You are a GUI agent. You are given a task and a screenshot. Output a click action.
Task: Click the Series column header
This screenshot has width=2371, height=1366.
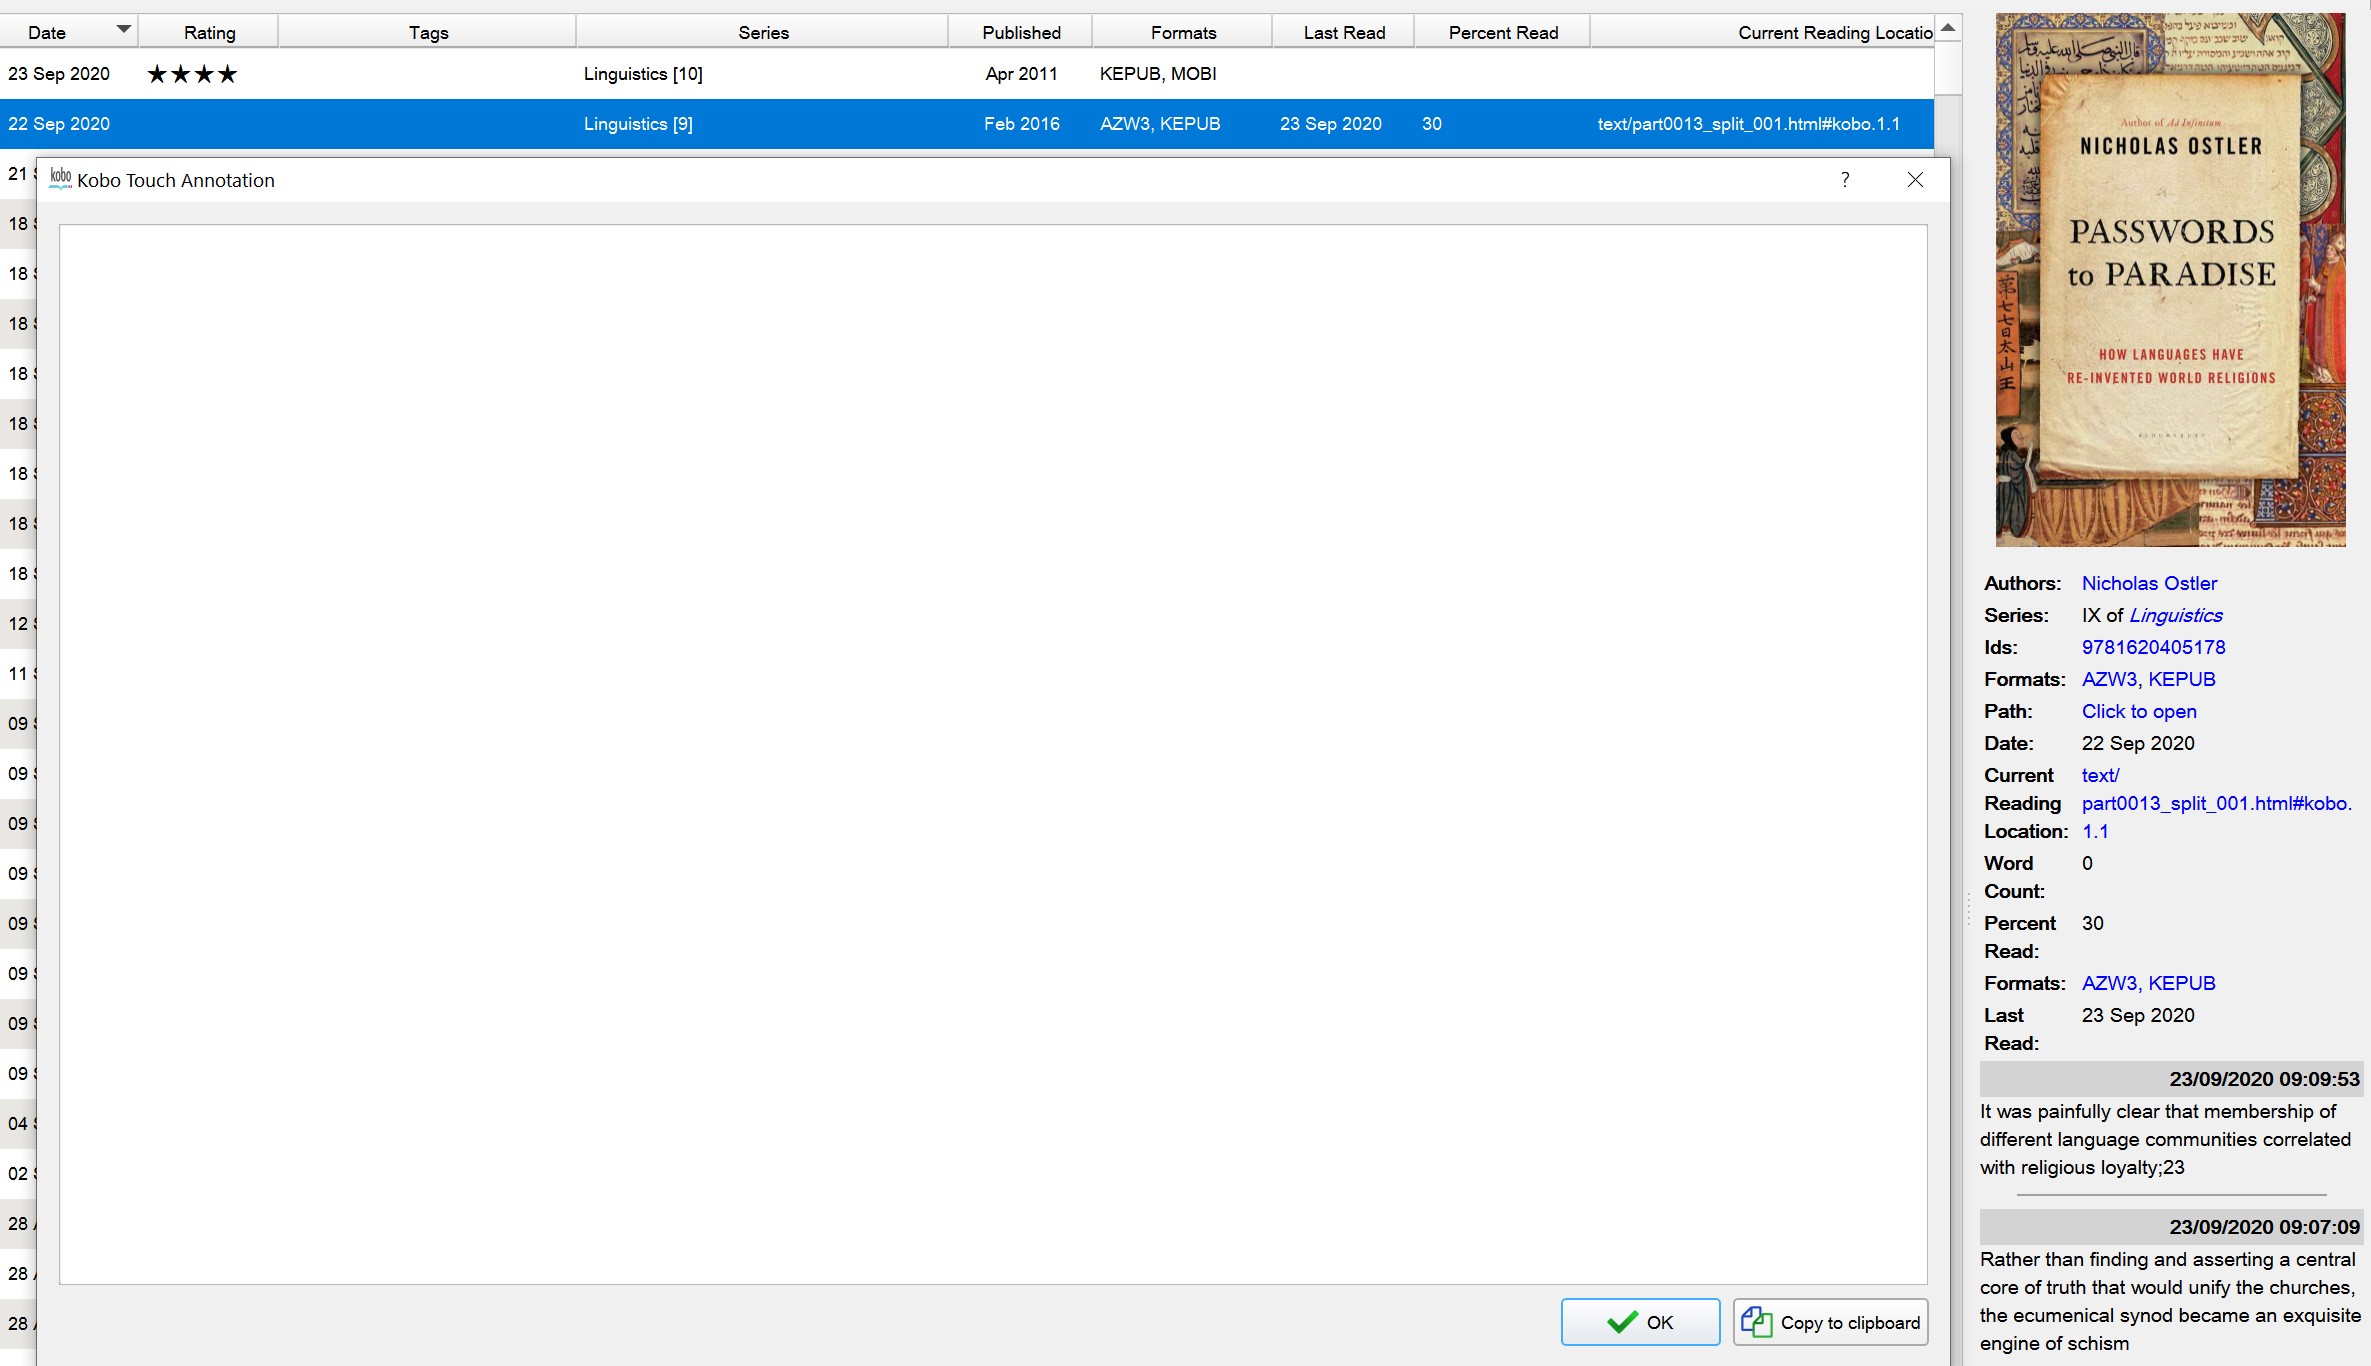[x=762, y=32]
